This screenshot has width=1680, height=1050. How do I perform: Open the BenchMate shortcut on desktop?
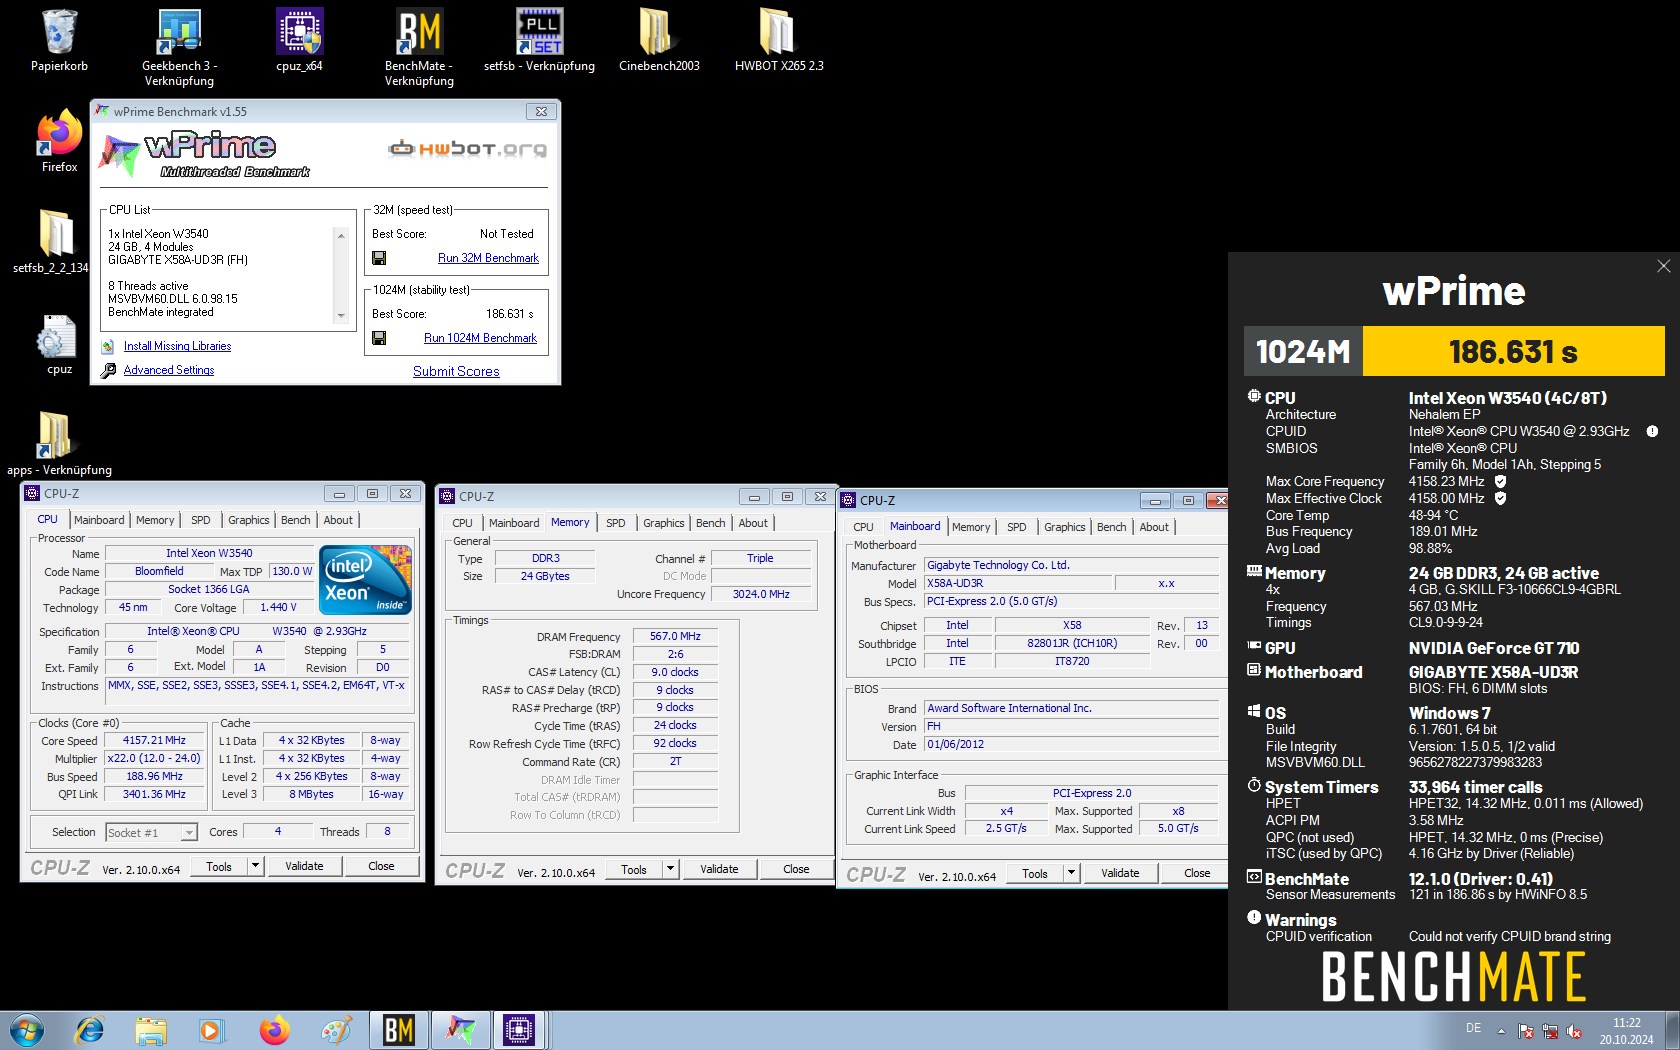click(x=419, y=32)
